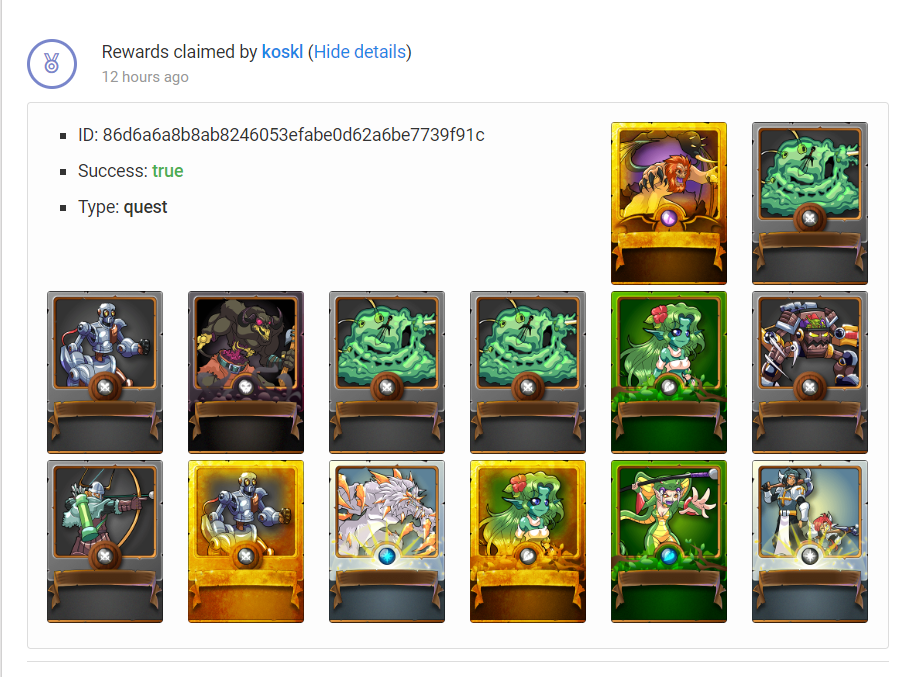
Task: Open the brown mech robot card
Action: (x=810, y=372)
